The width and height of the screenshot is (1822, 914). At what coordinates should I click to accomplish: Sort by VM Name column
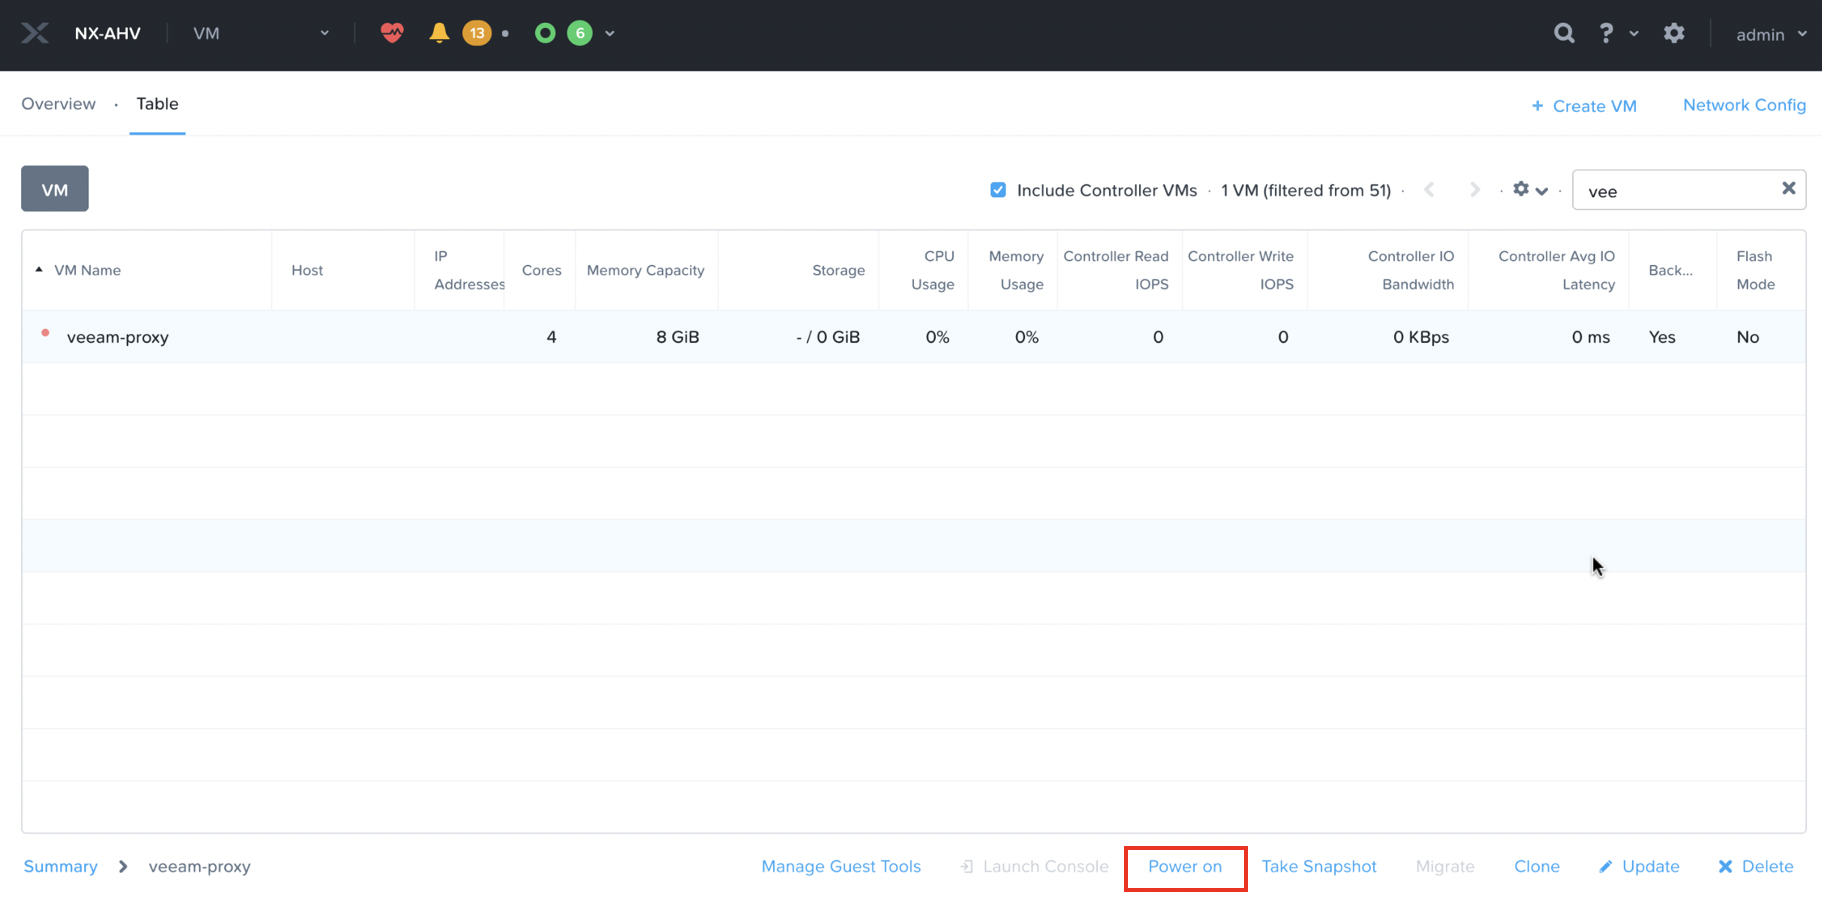tap(87, 270)
